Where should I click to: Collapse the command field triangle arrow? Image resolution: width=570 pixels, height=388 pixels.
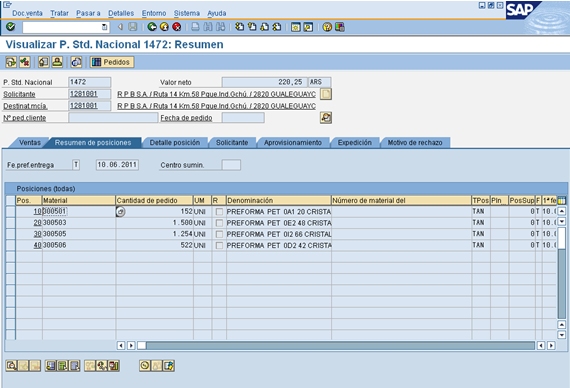coord(120,27)
